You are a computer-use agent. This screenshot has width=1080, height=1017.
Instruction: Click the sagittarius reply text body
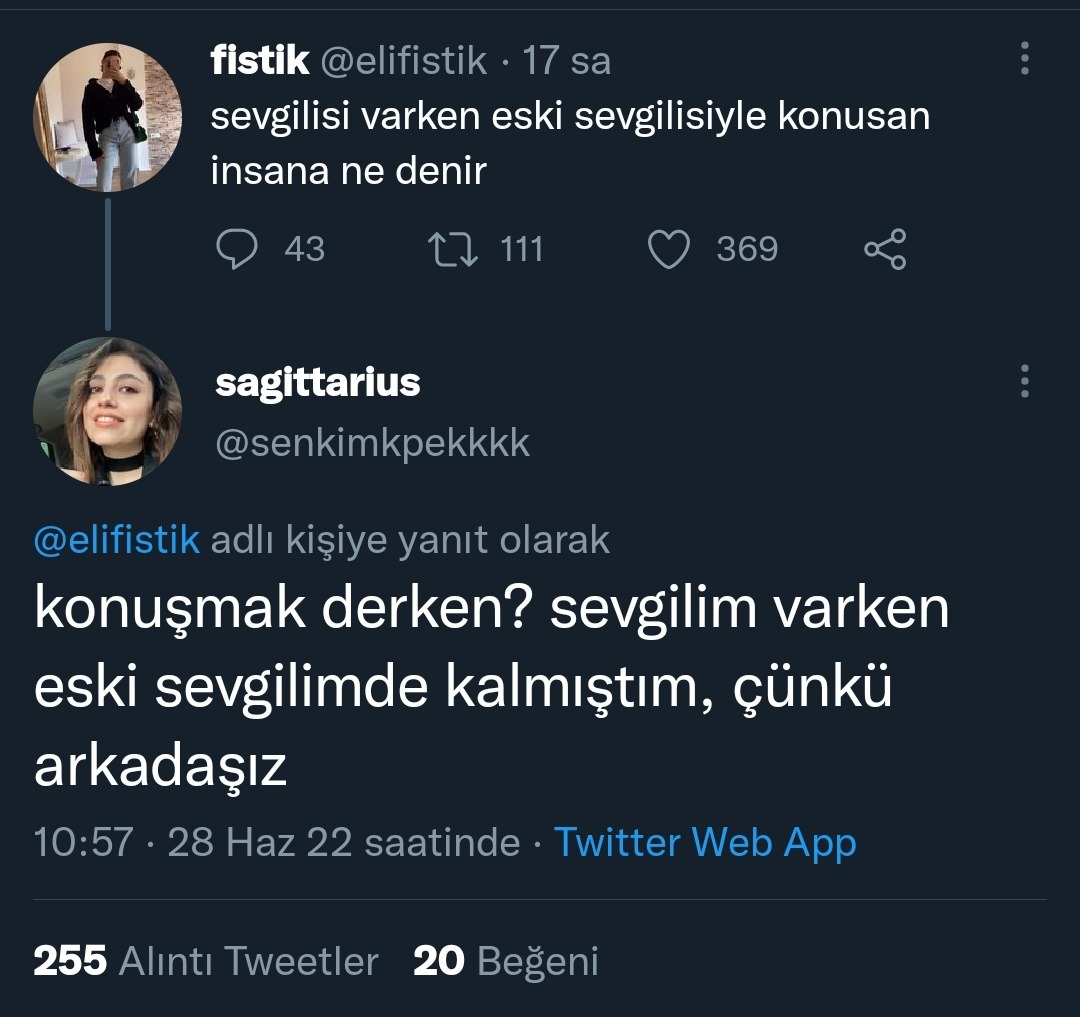(x=490, y=688)
